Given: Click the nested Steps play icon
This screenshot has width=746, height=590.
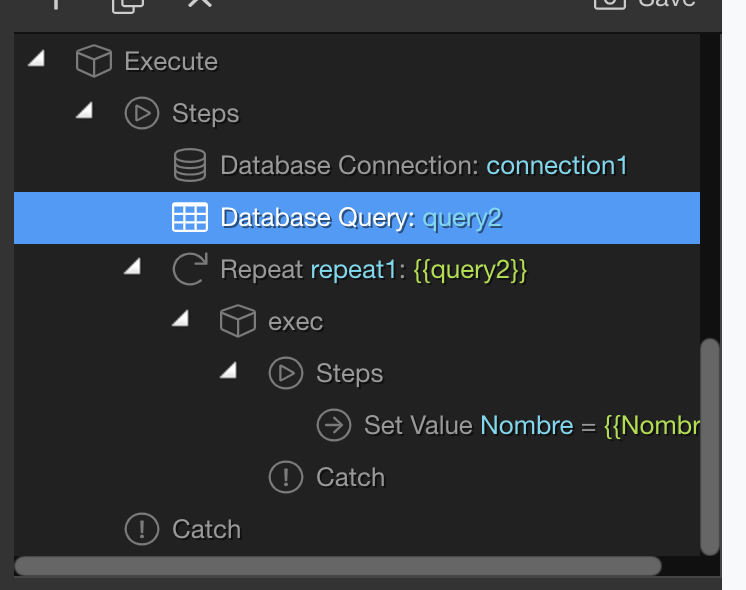Looking at the screenshot, I should tap(286, 373).
